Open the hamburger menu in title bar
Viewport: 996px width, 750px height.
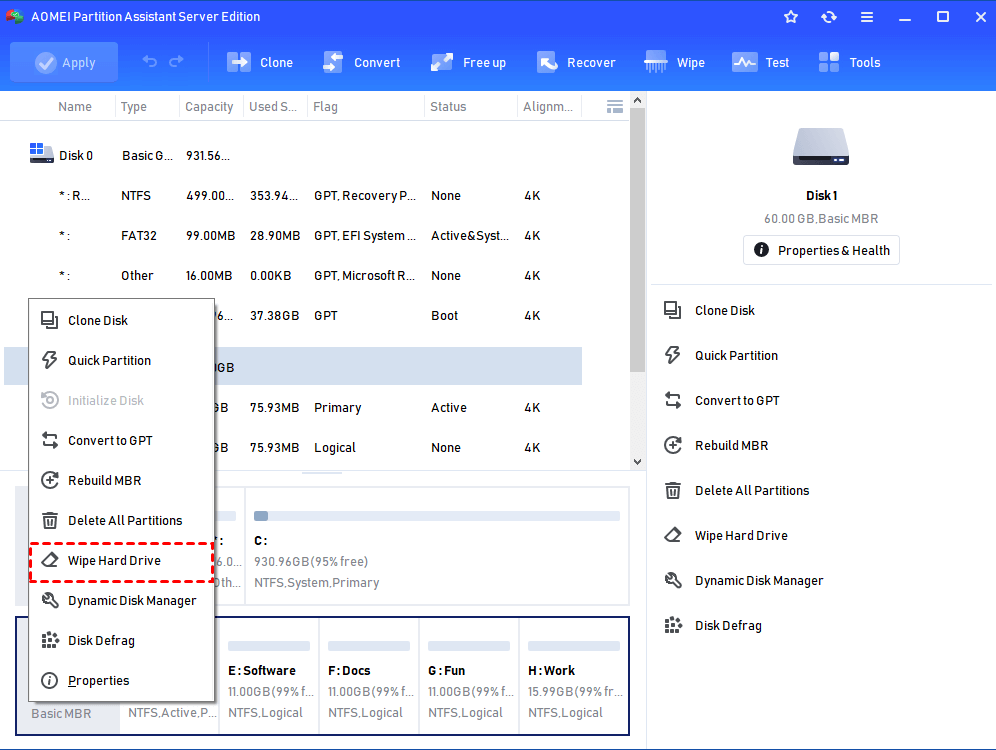pyautogui.click(x=867, y=17)
